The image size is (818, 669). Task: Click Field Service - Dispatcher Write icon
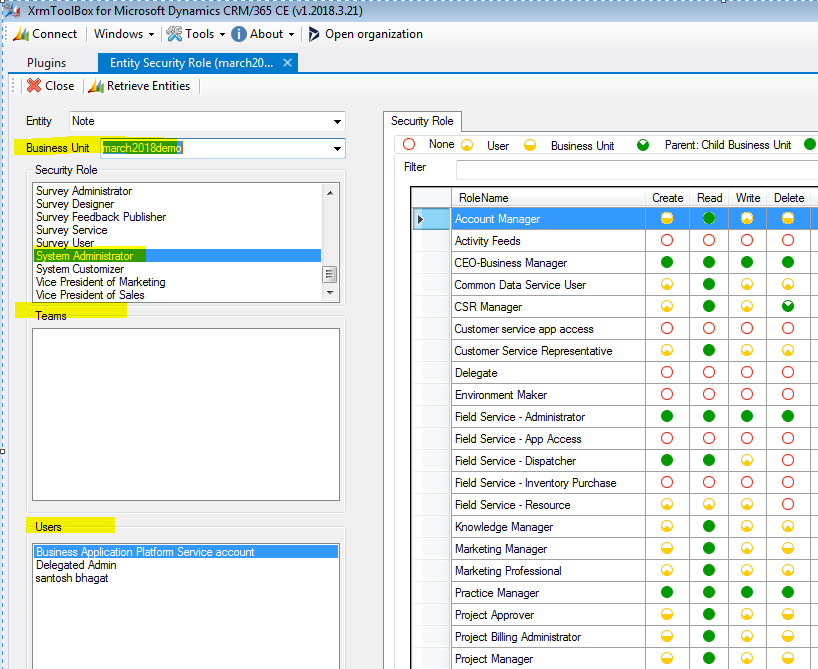tap(747, 460)
